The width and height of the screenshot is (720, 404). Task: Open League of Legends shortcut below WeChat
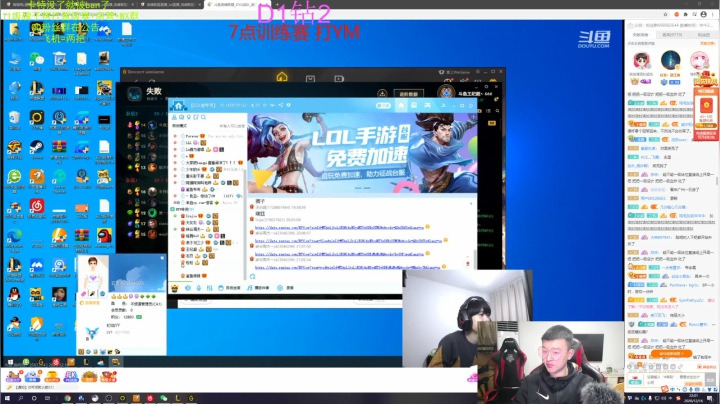pos(37,90)
